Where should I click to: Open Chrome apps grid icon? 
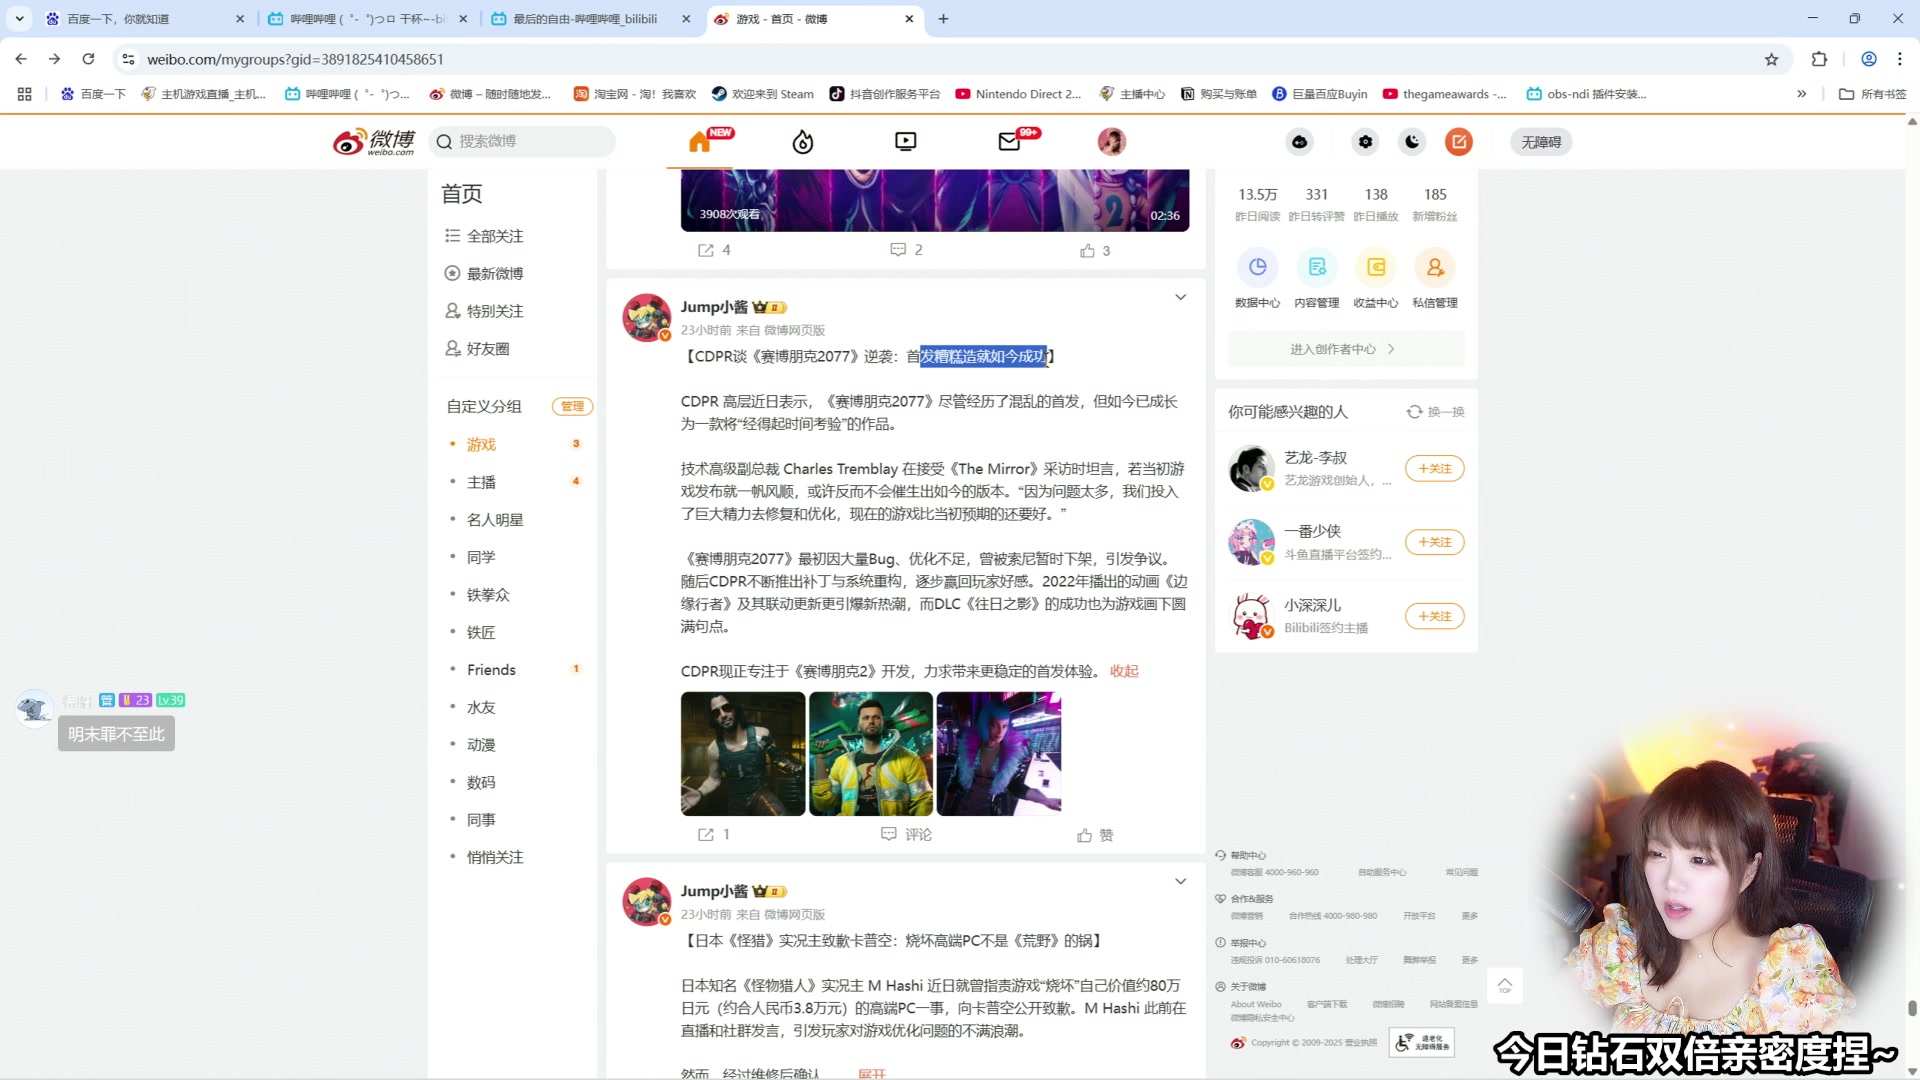click(24, 94)
